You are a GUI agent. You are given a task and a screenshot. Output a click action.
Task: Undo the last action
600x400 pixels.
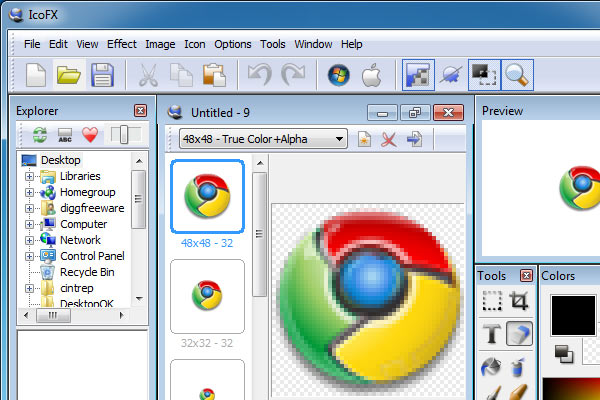260,75
